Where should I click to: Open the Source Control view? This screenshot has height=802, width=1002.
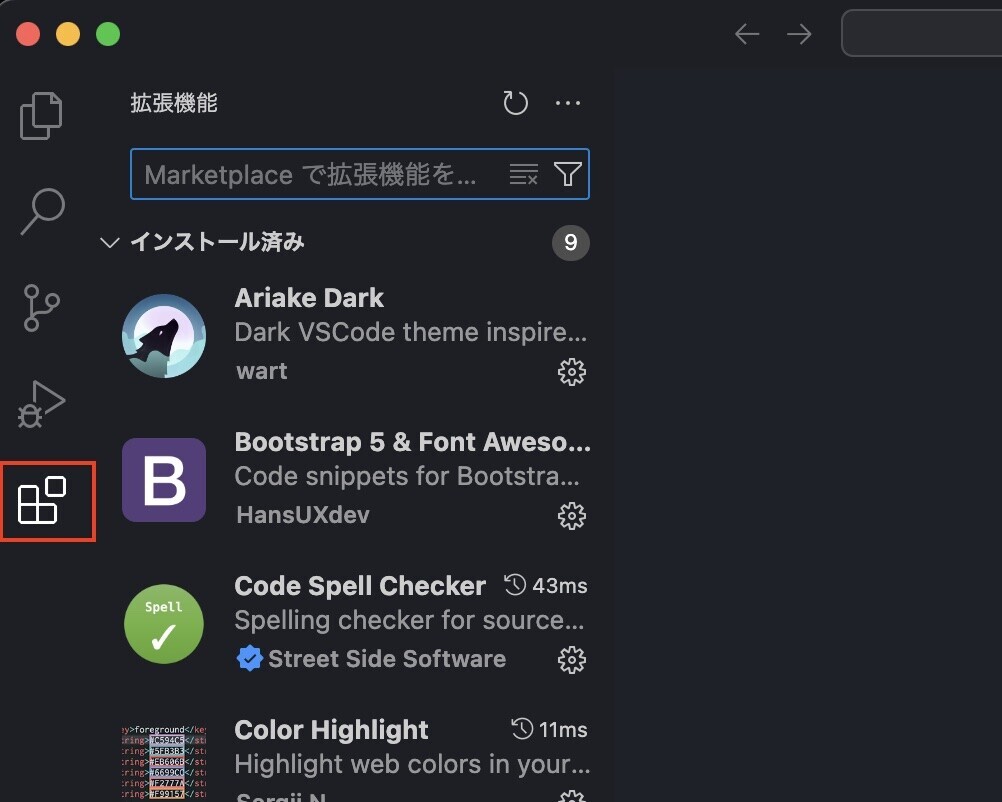(41, 308)
